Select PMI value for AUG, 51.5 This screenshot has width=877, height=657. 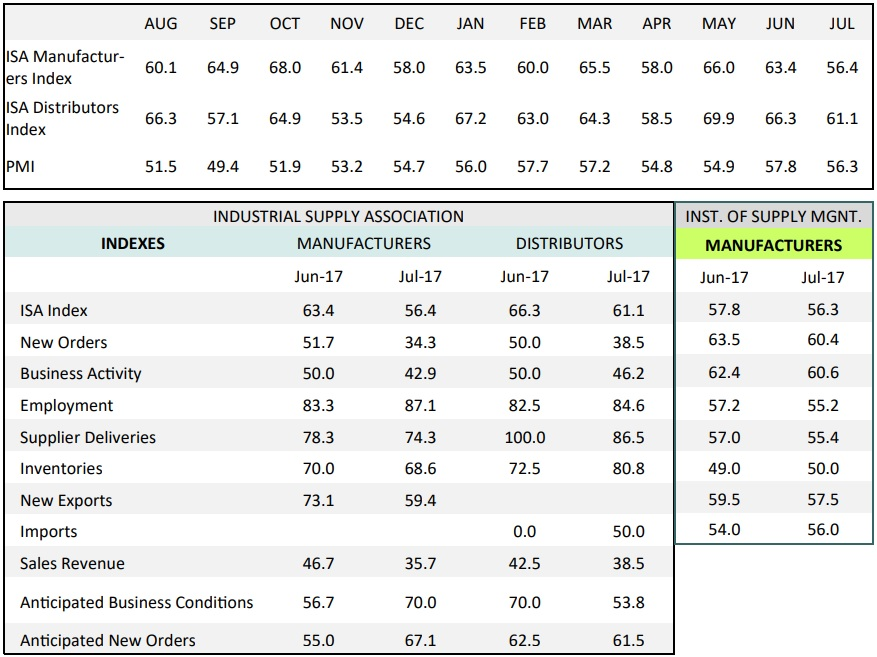161,167
